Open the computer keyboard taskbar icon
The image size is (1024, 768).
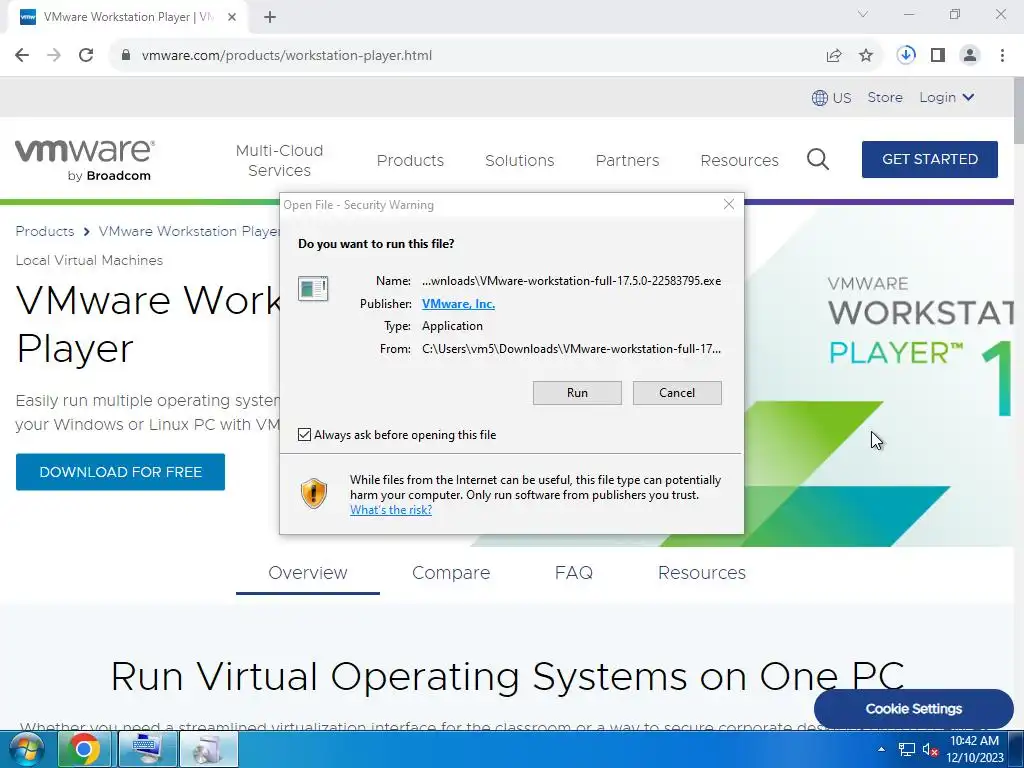[x=146, y=749]
